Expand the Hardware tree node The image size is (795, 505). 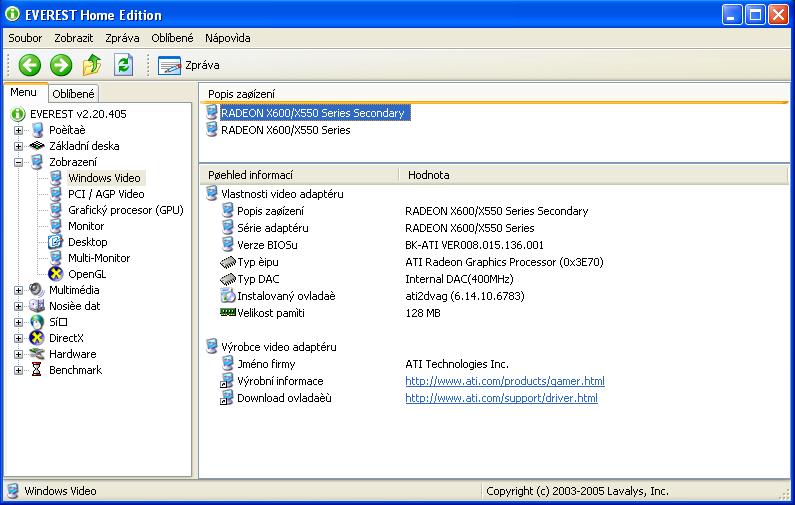coord(19,354)
